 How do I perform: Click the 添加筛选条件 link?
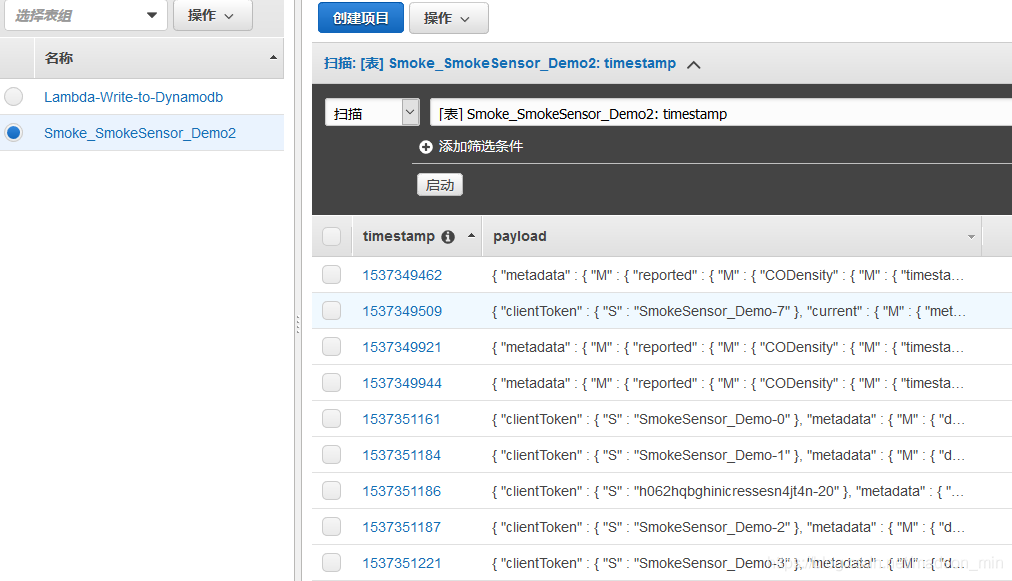click(481, 147)
